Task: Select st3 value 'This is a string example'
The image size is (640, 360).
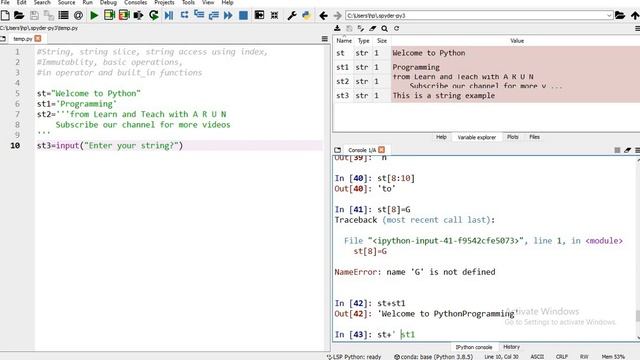Action: point(444,96)
